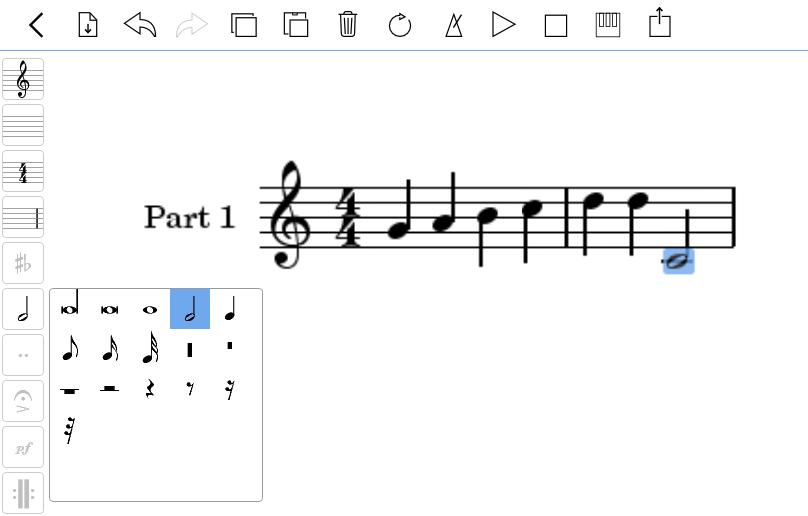Open the sharp and flat accidentals palette
808x516 pixels.
[23, 263]
